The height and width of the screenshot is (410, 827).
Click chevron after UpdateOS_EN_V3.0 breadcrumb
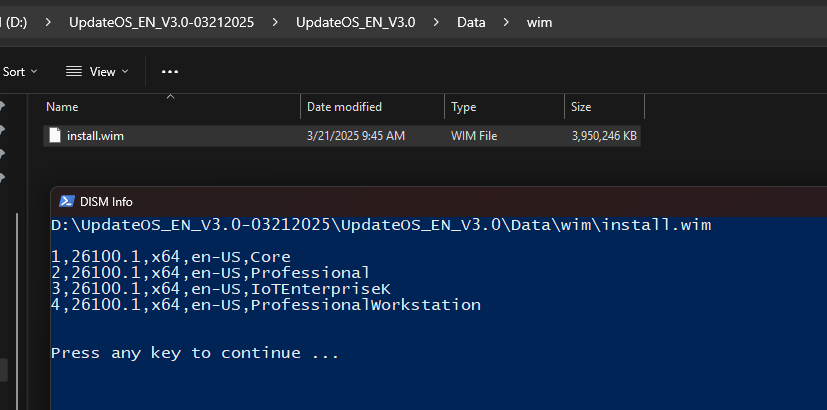[436, 22]
